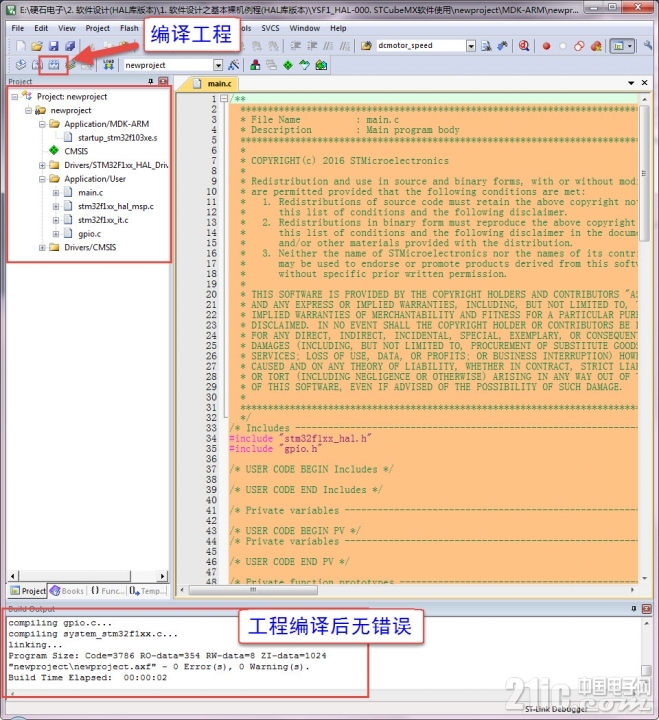
Task: Click the Build target icon
Action: pyautogui.click(x=37, y=65)
